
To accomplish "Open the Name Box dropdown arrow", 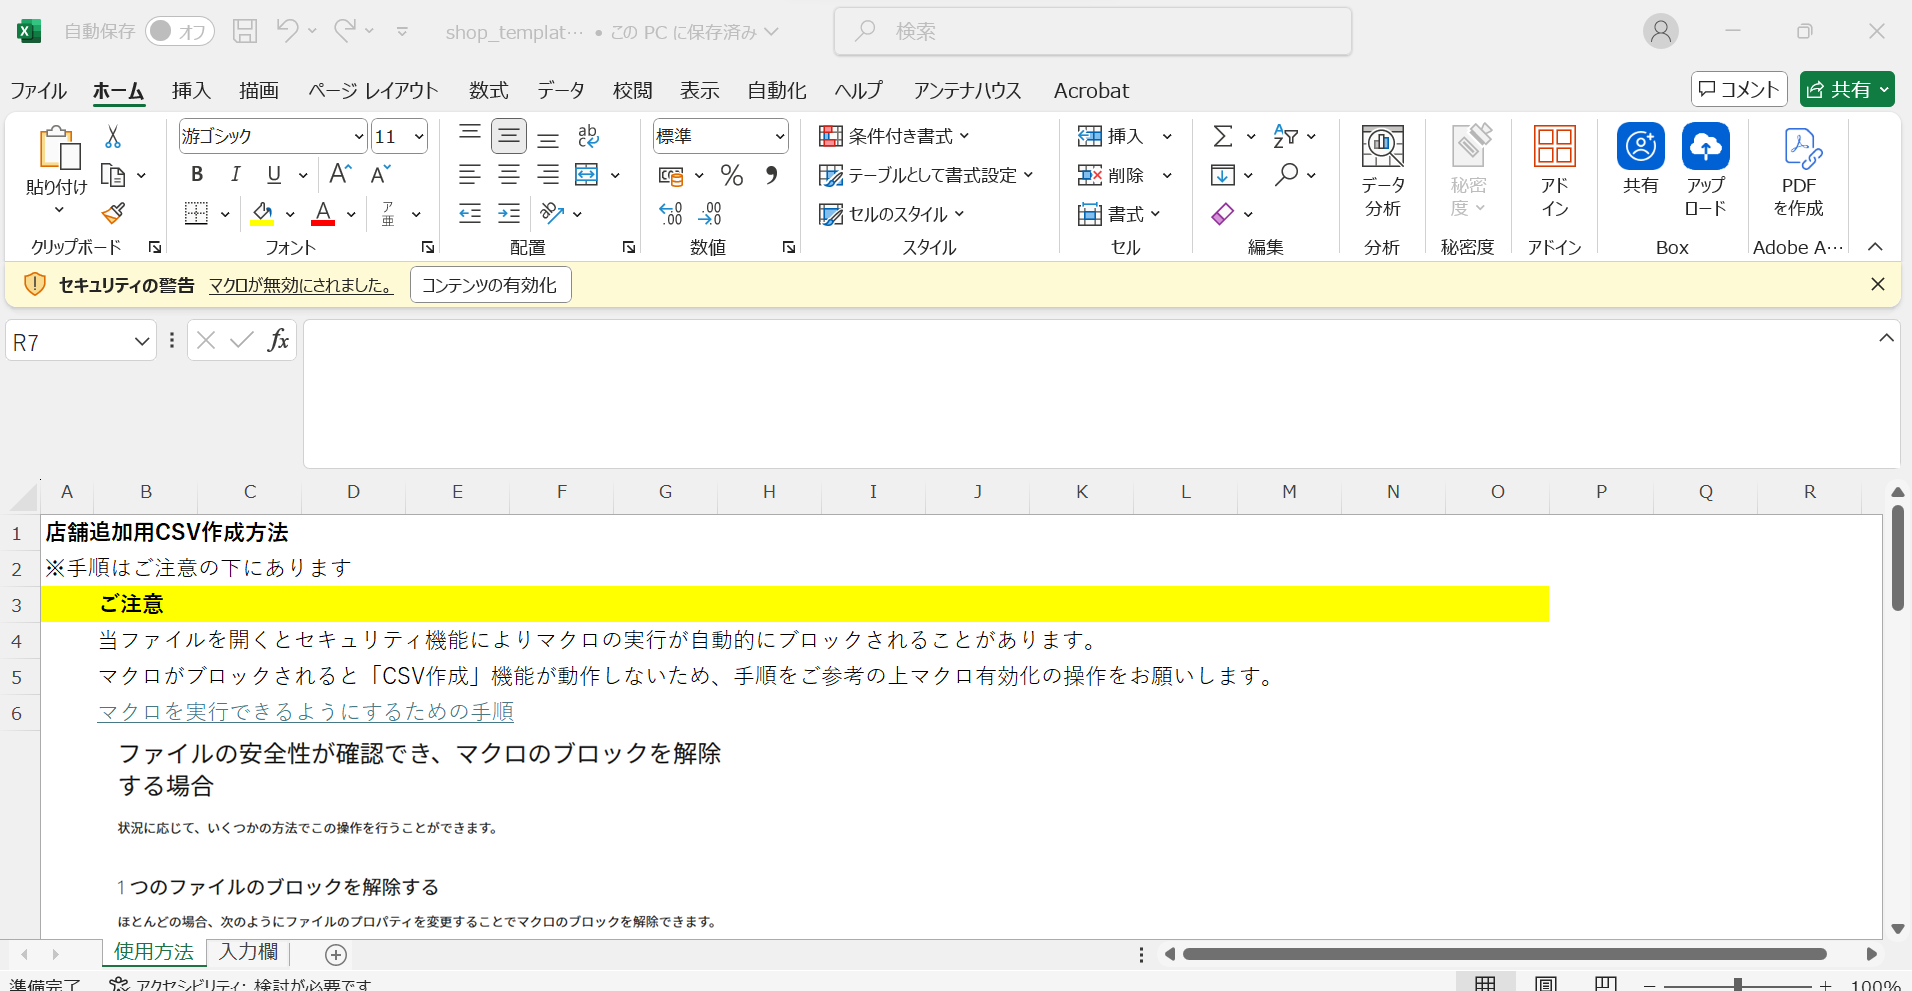I will (x=142, y=342).
